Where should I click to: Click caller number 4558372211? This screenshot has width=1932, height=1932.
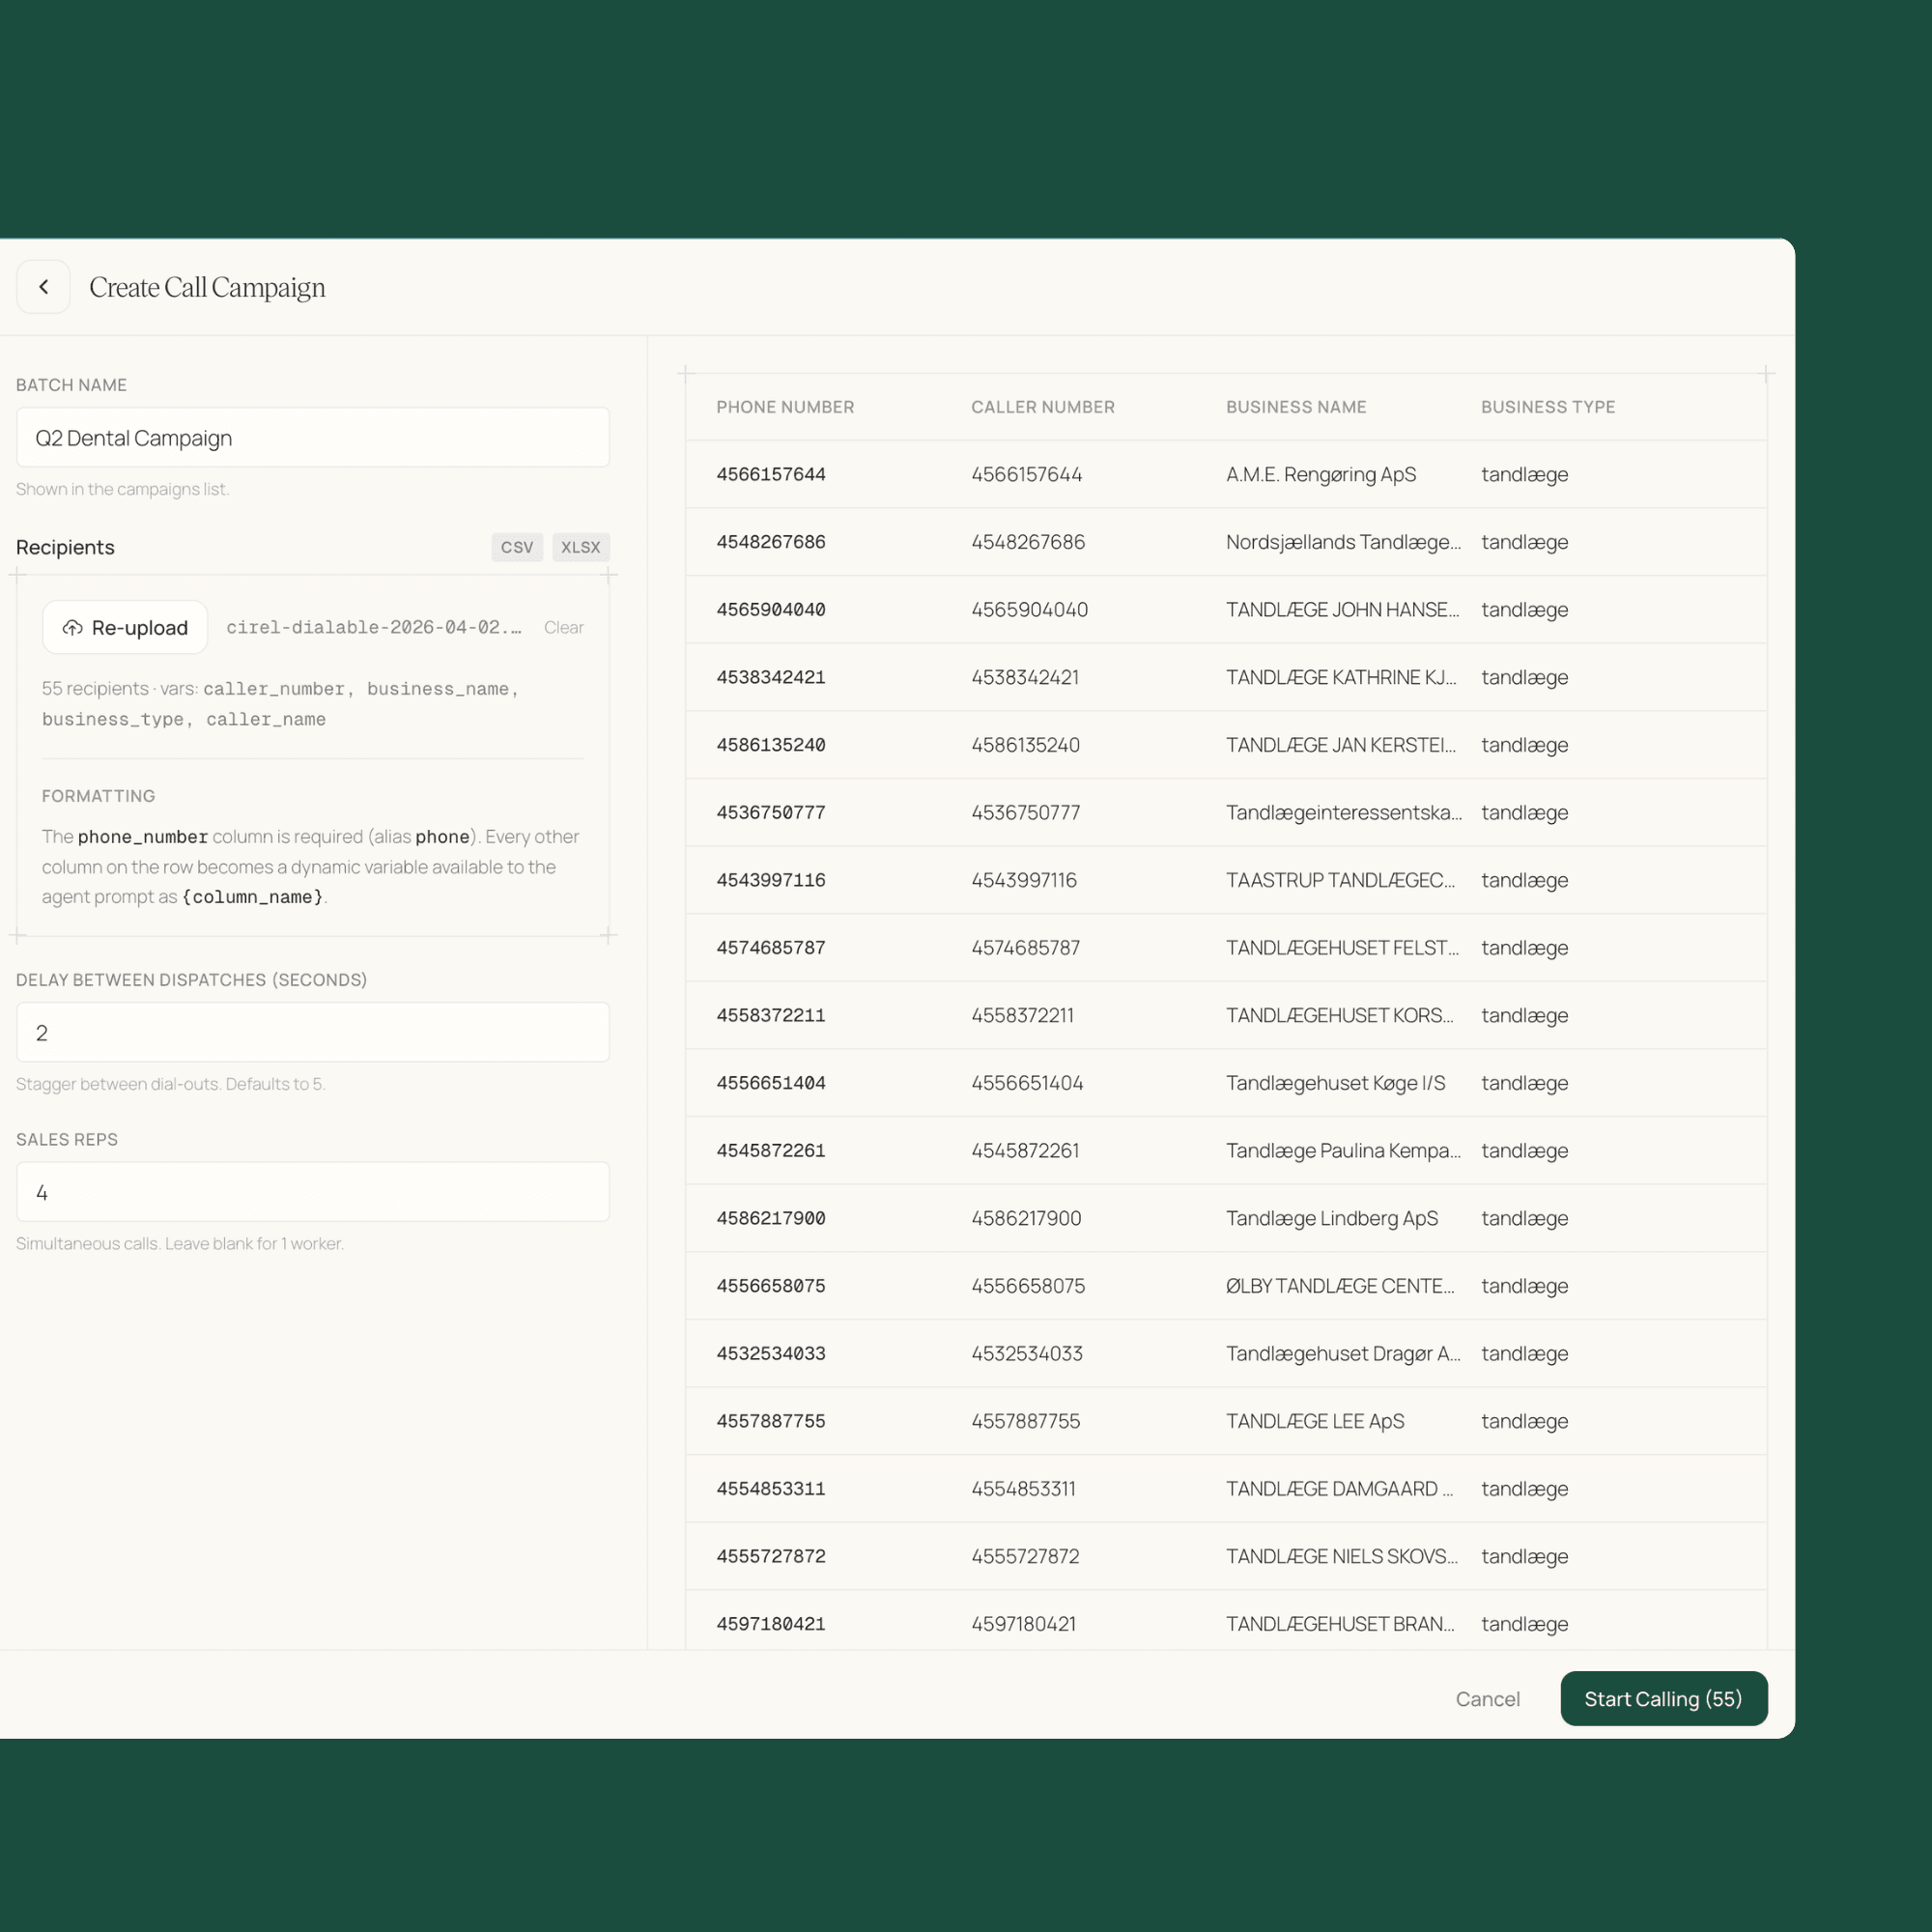pos(1022,1015)
